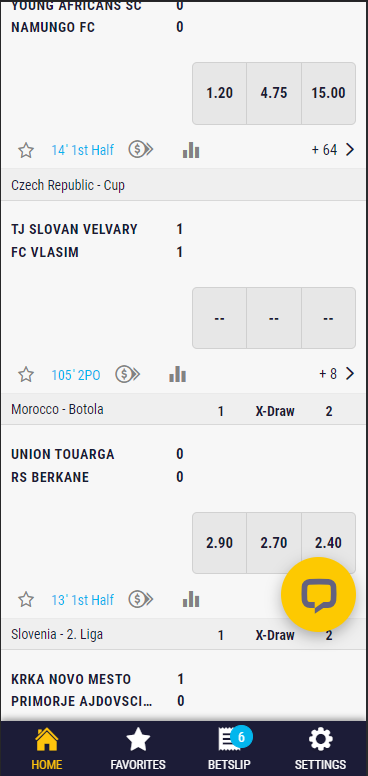
Task: View statistics chart for Slovan Velvary match
Action: coord(178,375)
